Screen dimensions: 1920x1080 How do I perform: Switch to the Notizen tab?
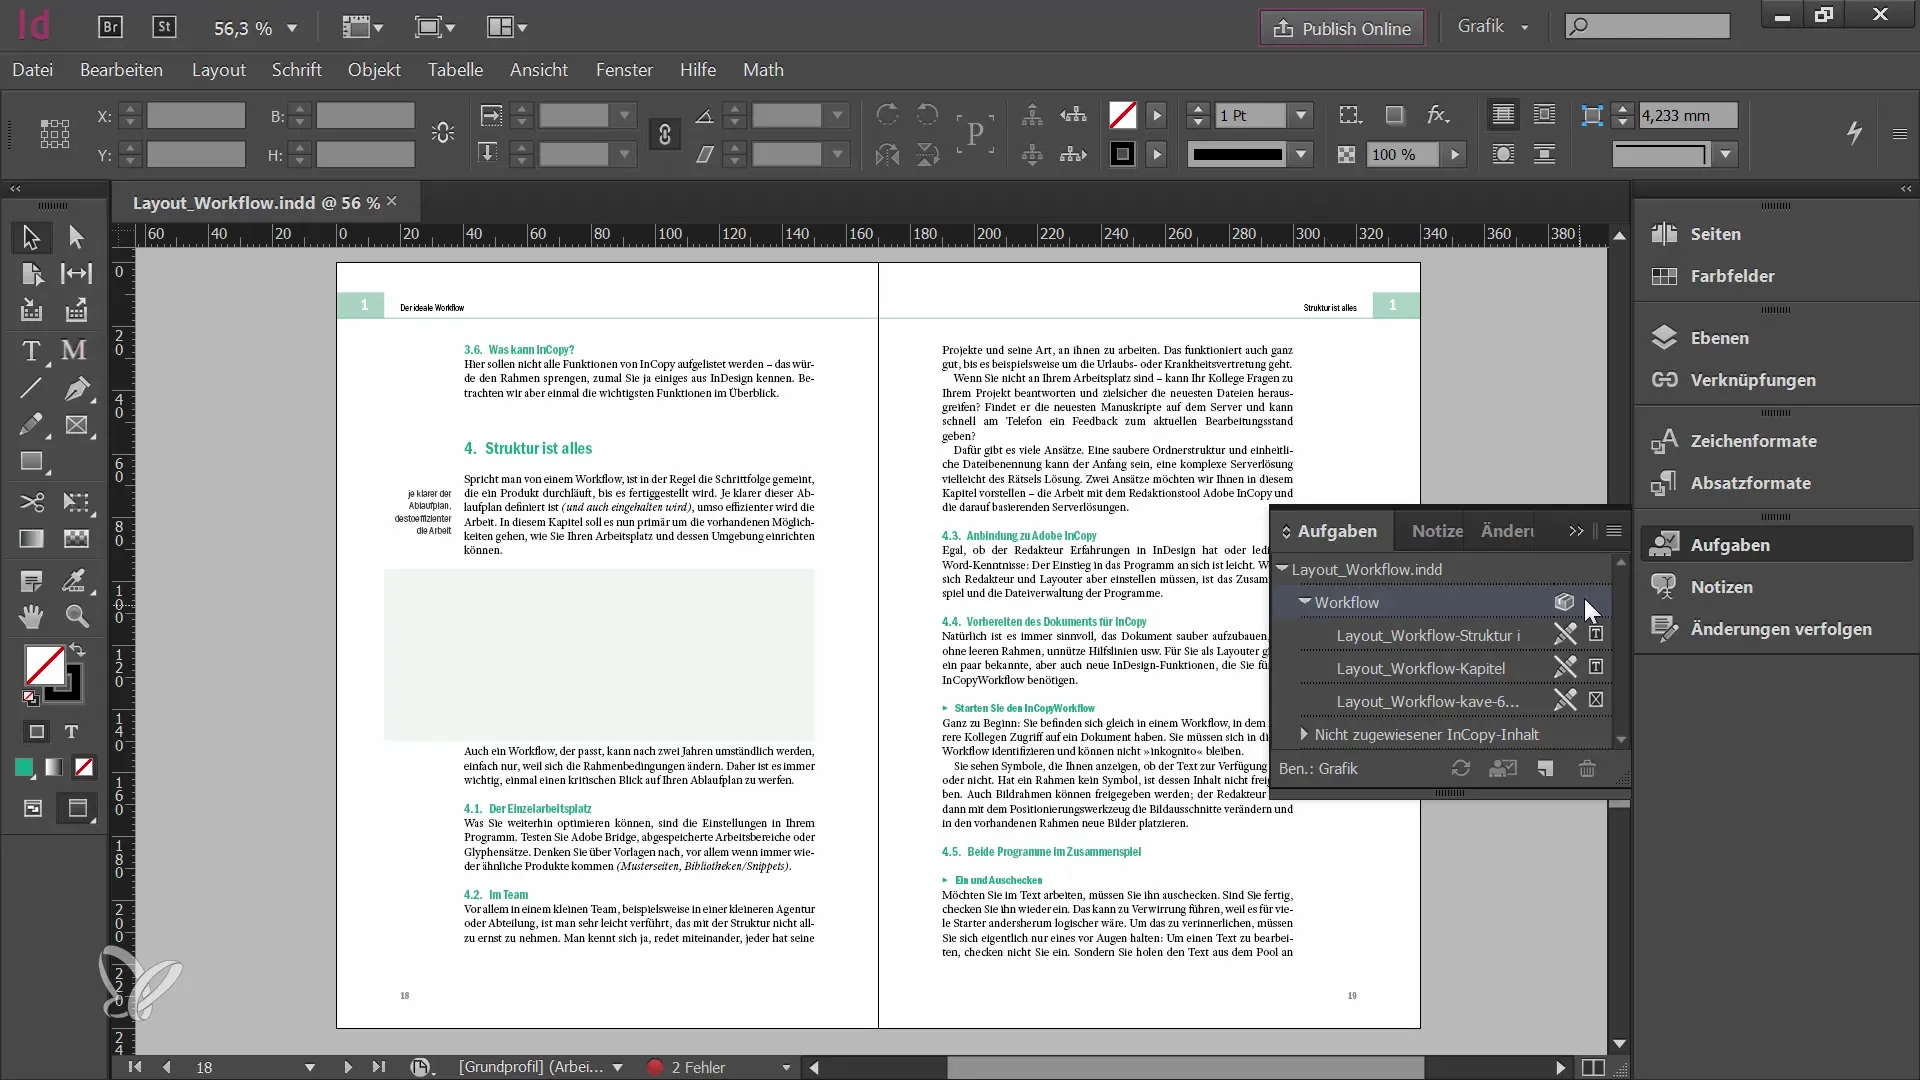[x=1437, y=530]
